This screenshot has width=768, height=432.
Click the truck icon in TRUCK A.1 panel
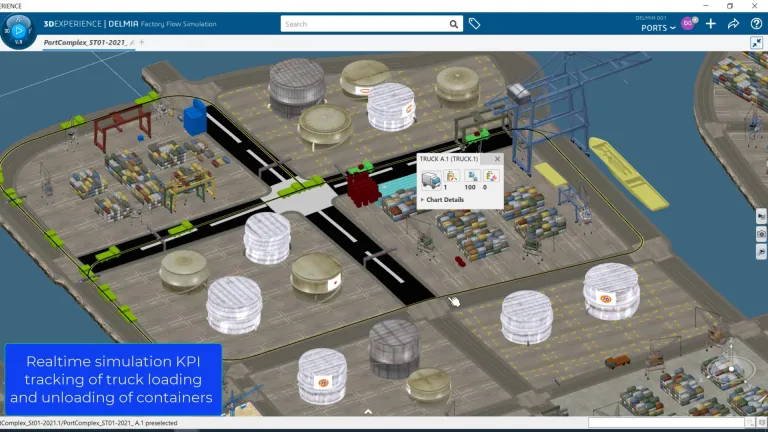click(x=431, y=179)
